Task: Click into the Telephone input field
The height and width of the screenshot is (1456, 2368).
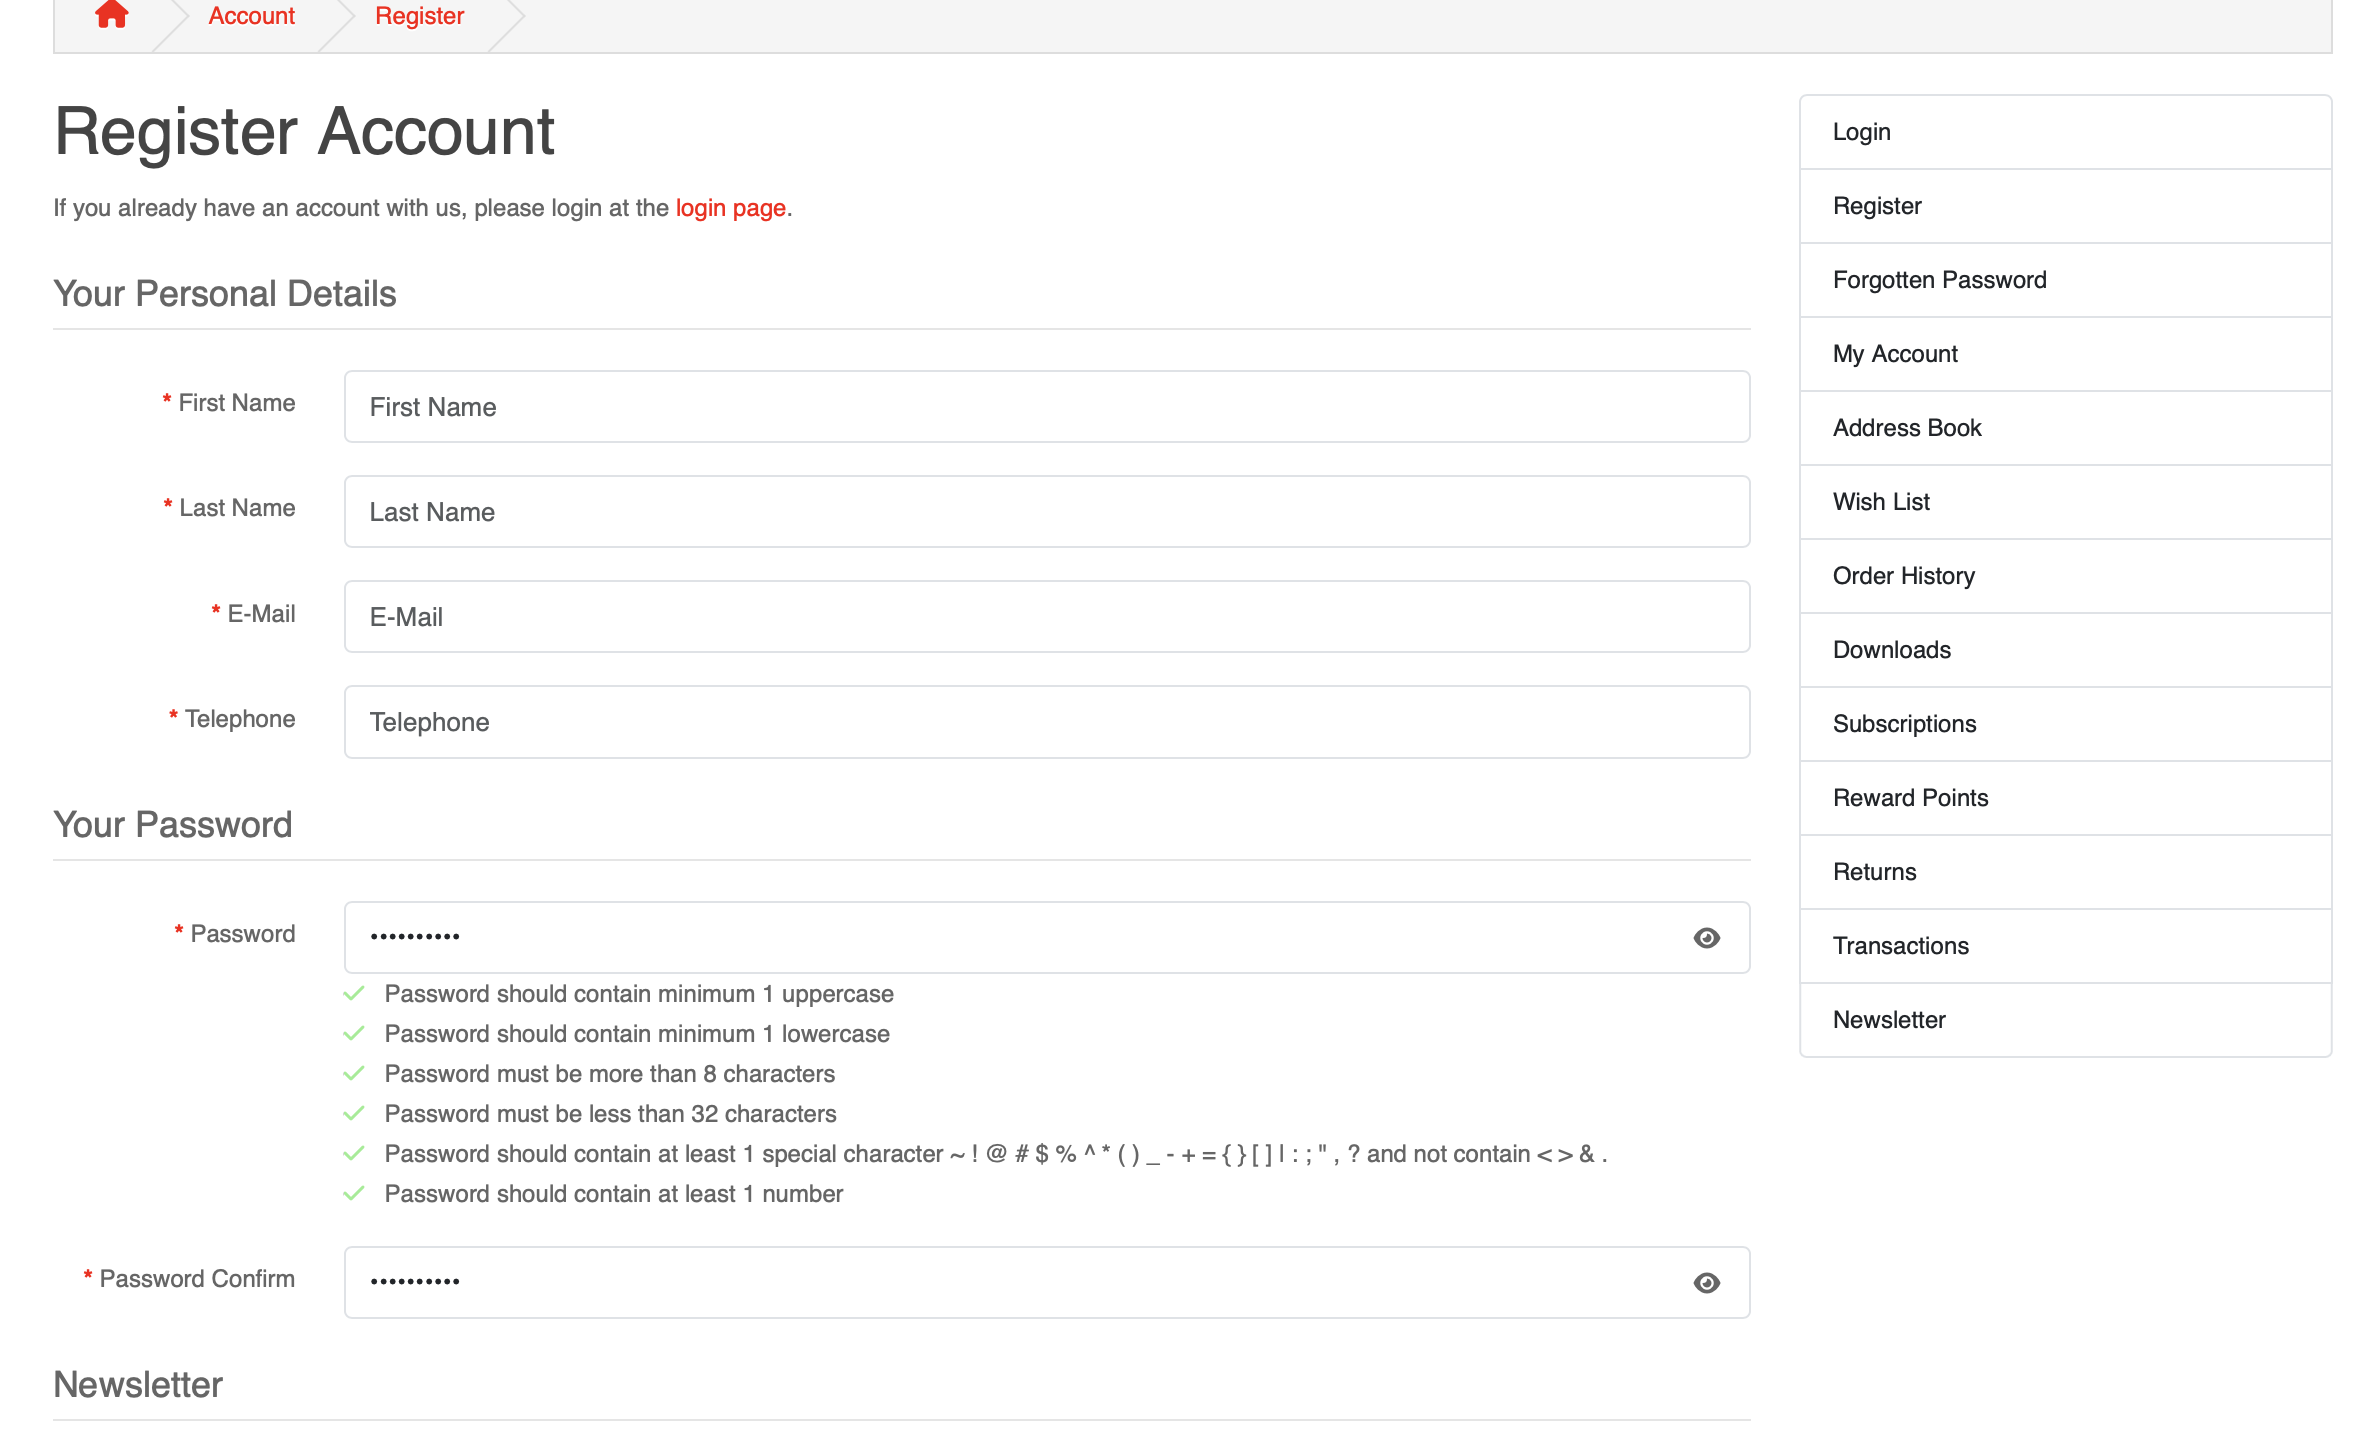Action: tap(1047, 722)
